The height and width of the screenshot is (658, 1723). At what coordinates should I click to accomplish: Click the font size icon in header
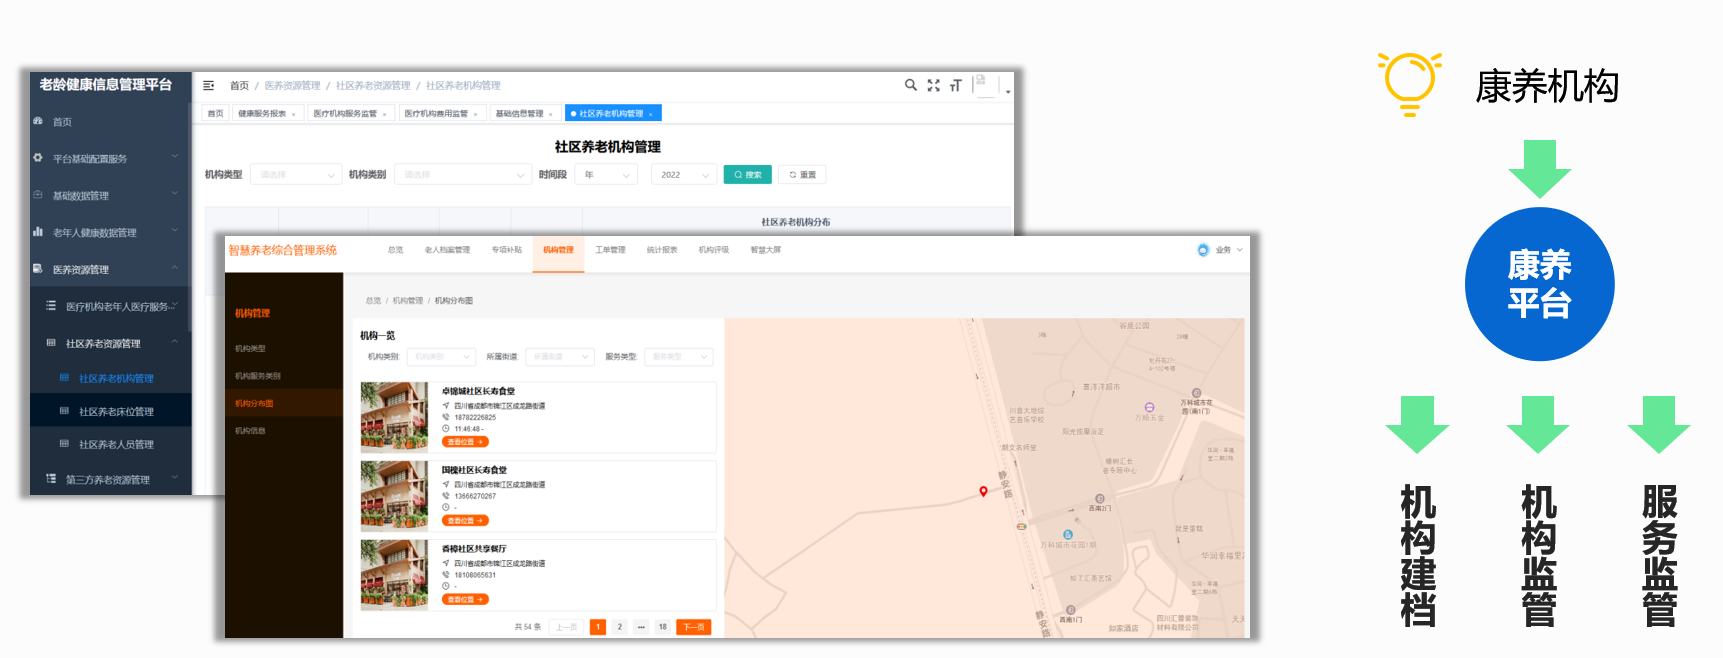(x=955, y=86)
